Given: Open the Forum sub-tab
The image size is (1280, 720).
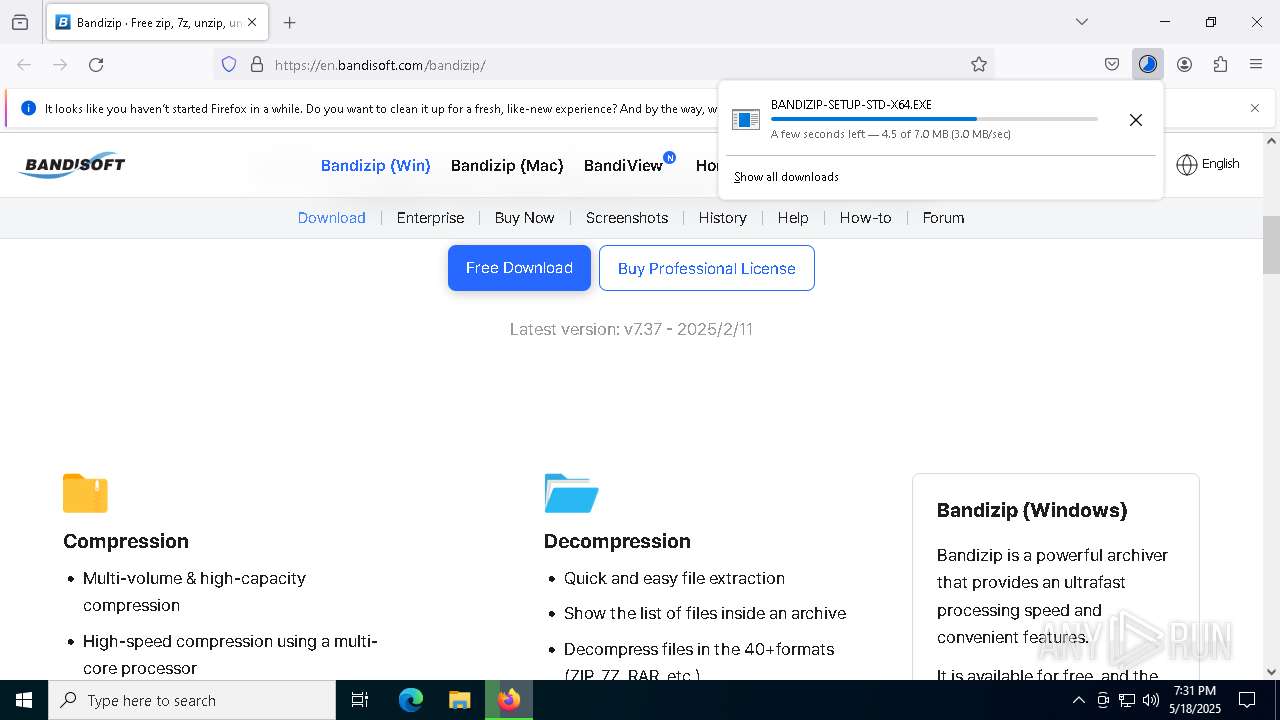Looking at the screenshot, I should (943, 218).
